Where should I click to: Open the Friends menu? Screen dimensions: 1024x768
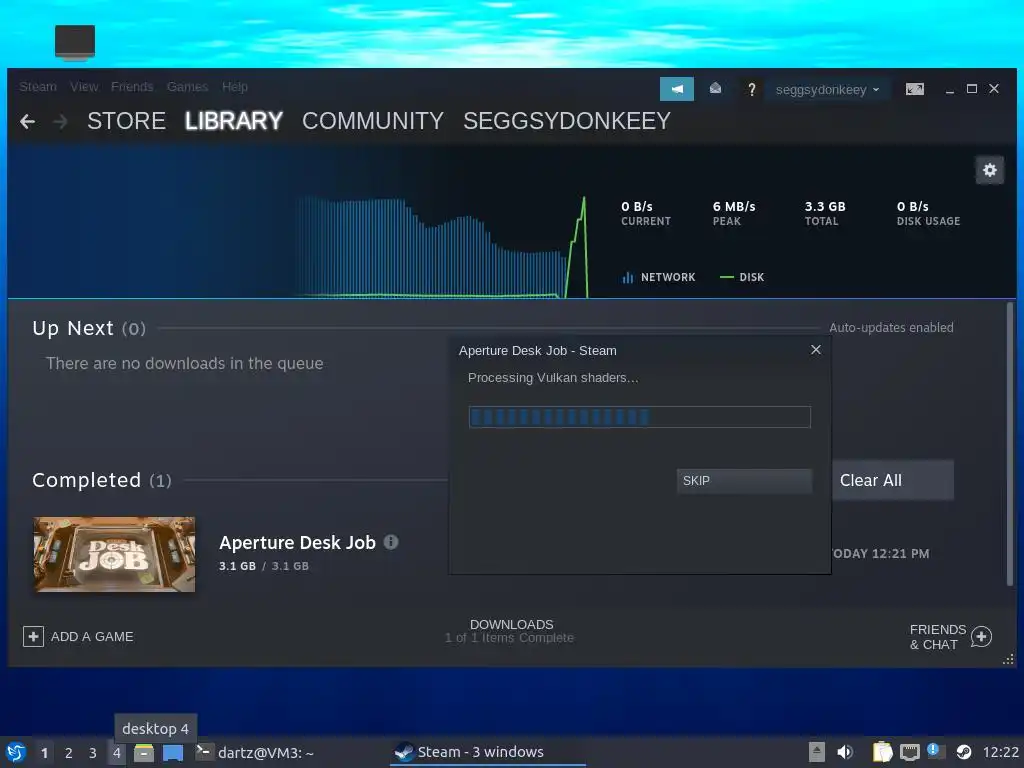[132, 87]
